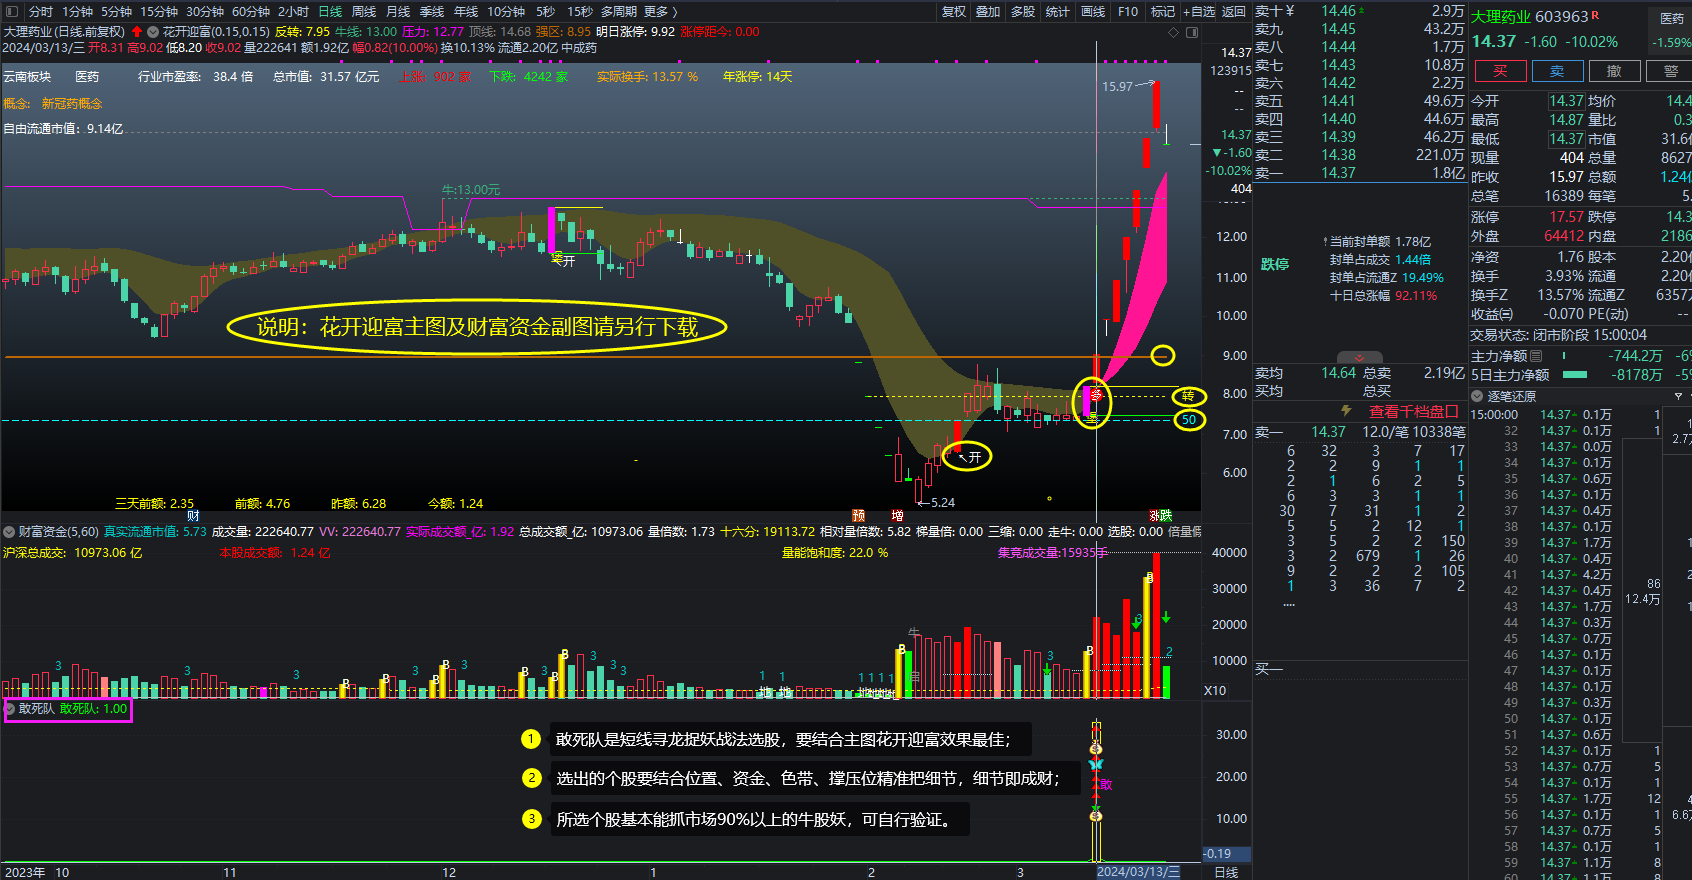Screen dimensions: 1692x880
Task: Click the 标记 mark toolbar button
Action: click(x=1163, y=11)
